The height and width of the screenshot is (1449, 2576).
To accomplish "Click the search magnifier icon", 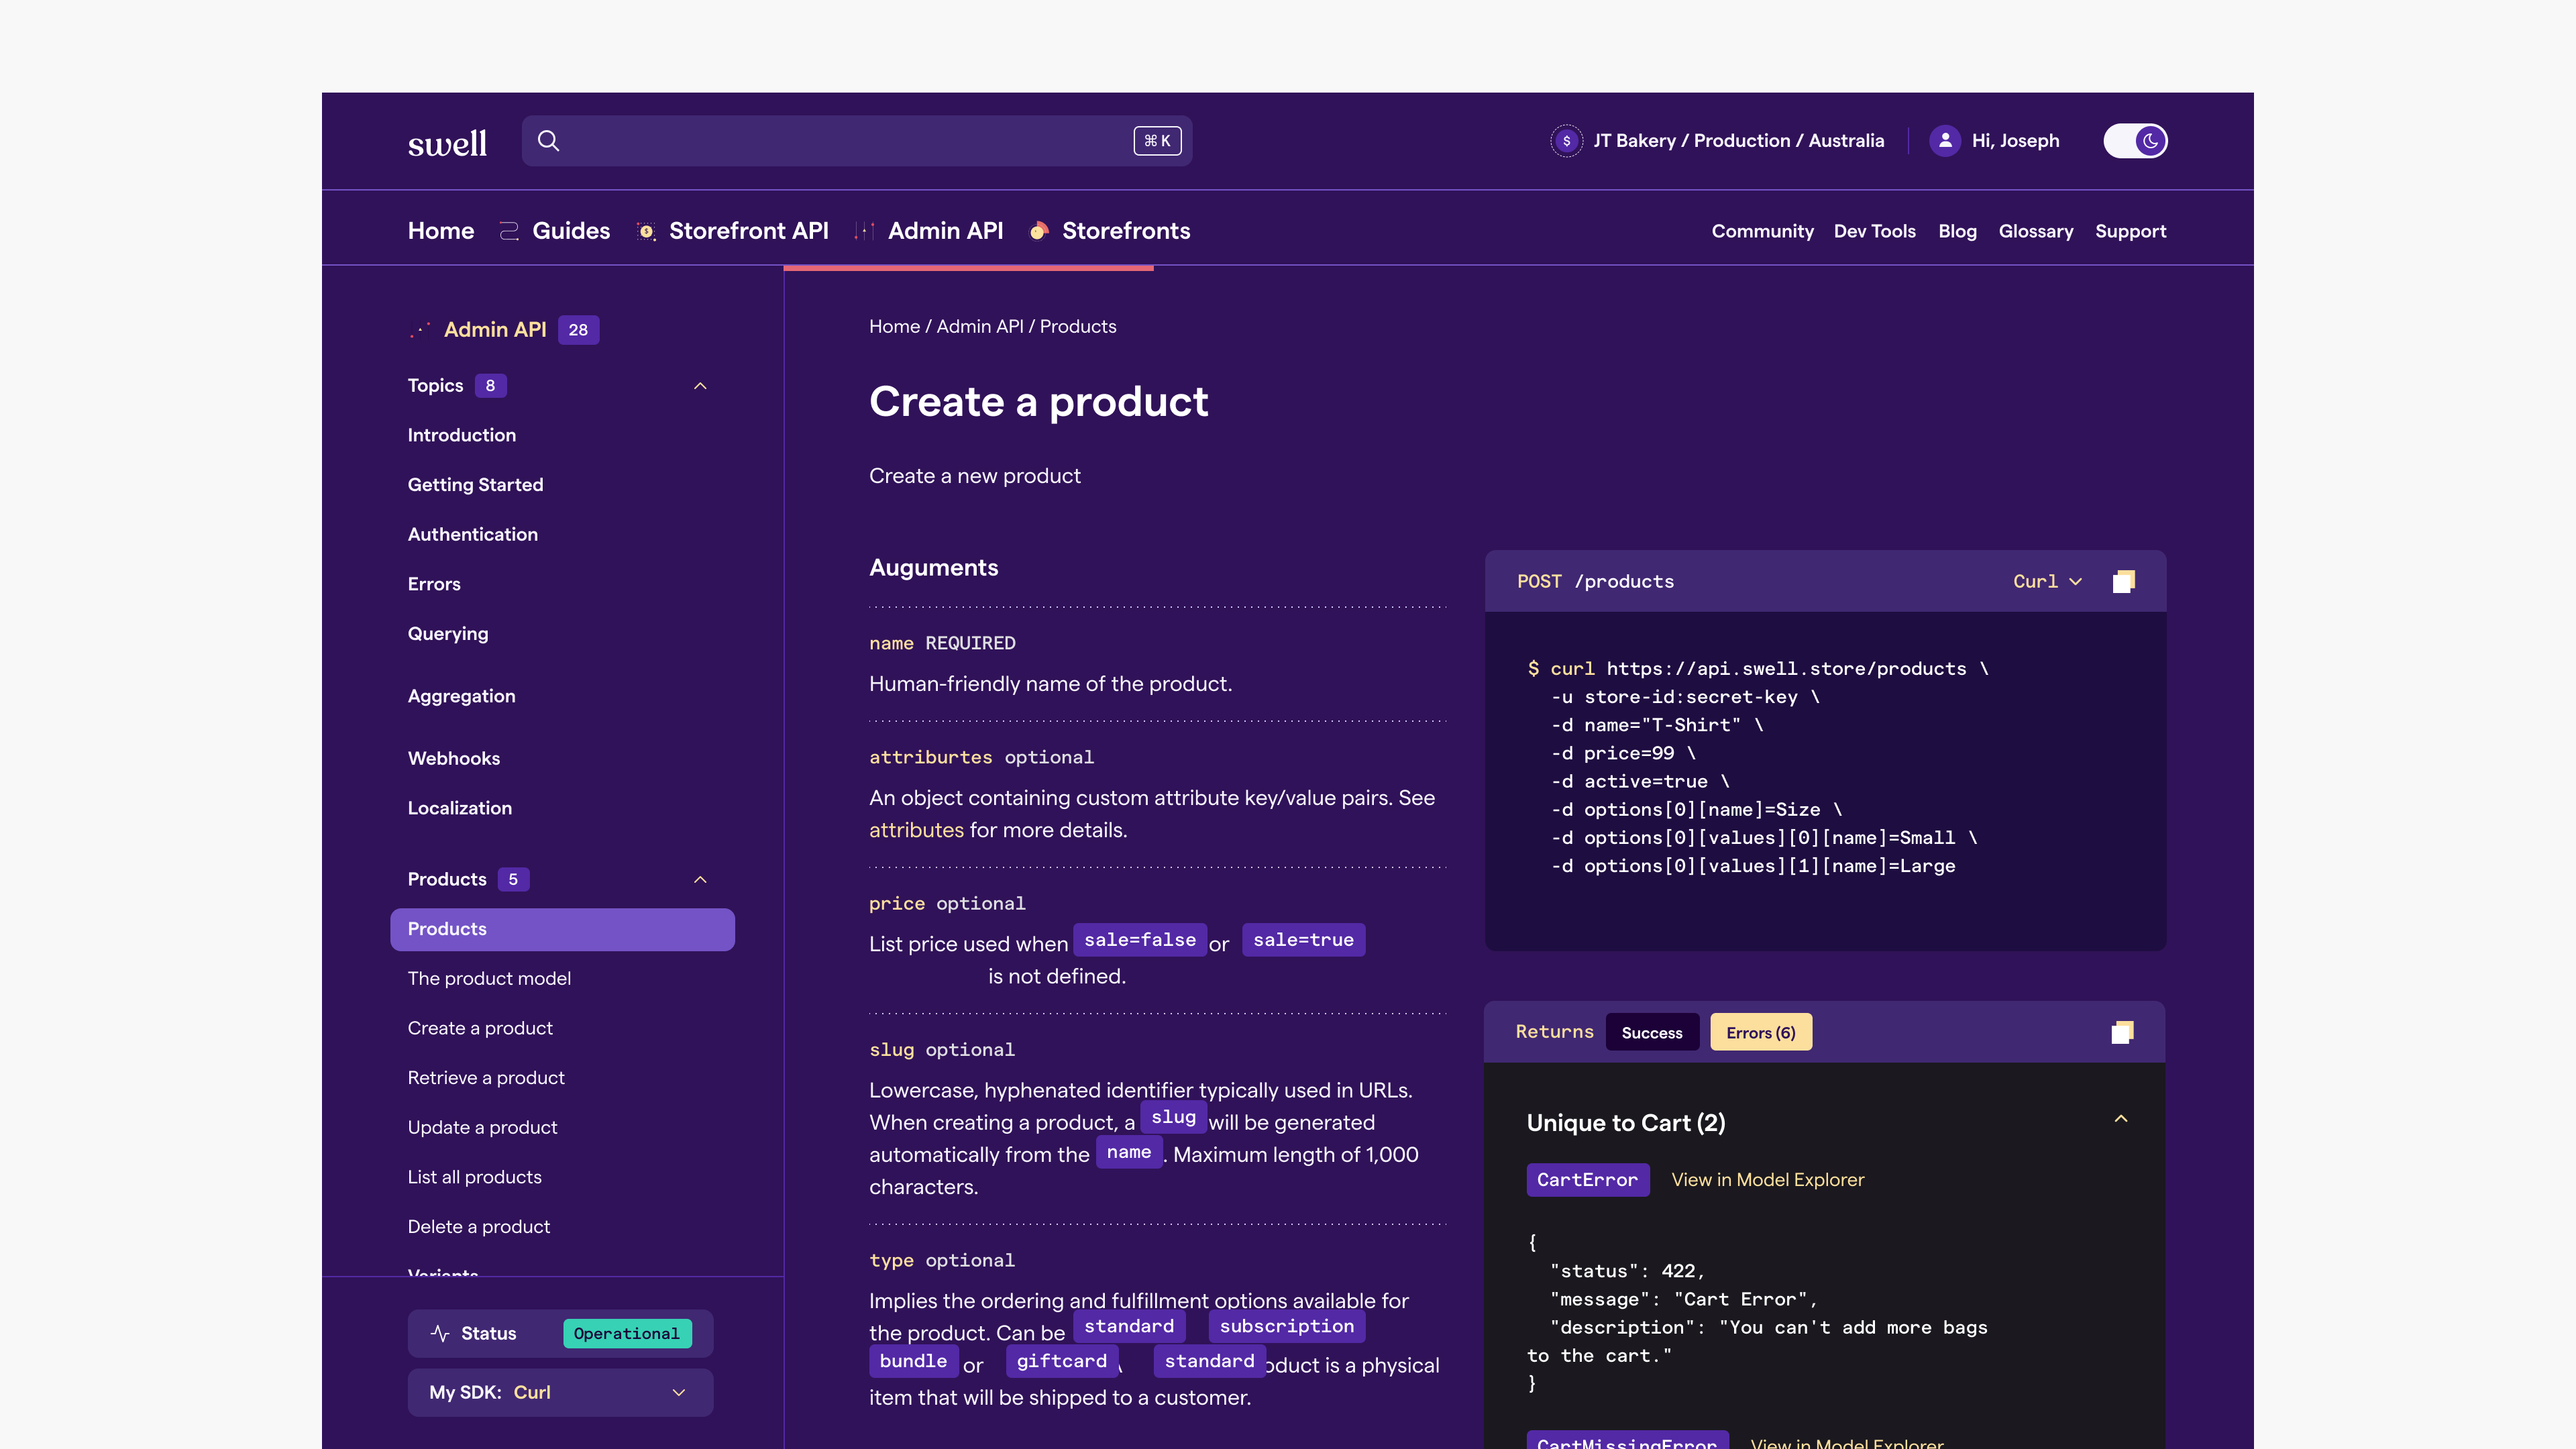I will (548, 141).
